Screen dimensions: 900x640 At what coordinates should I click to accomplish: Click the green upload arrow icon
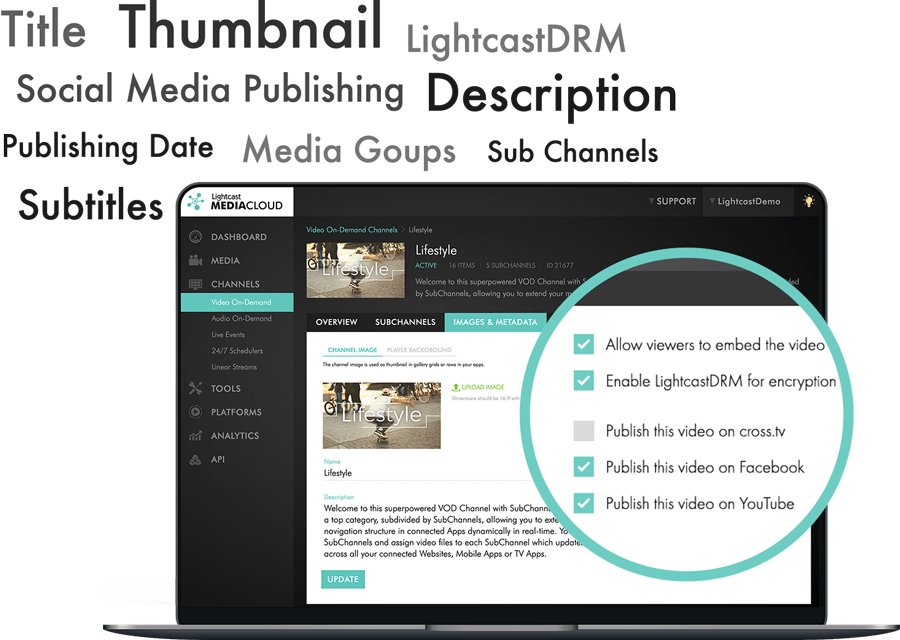coord(456,387)
